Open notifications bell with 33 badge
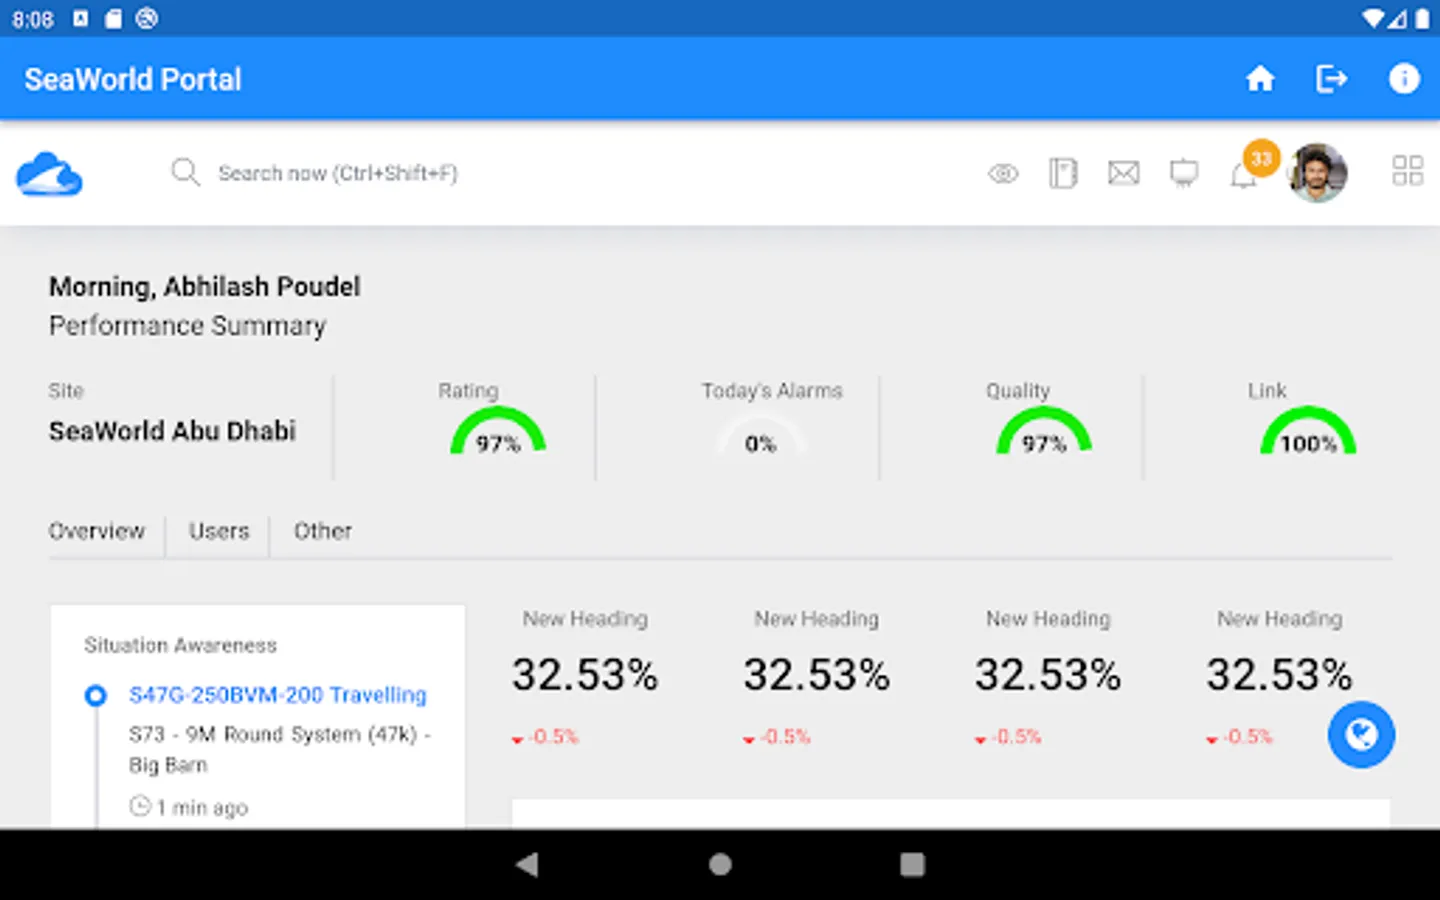 [x=1253, y=165]
